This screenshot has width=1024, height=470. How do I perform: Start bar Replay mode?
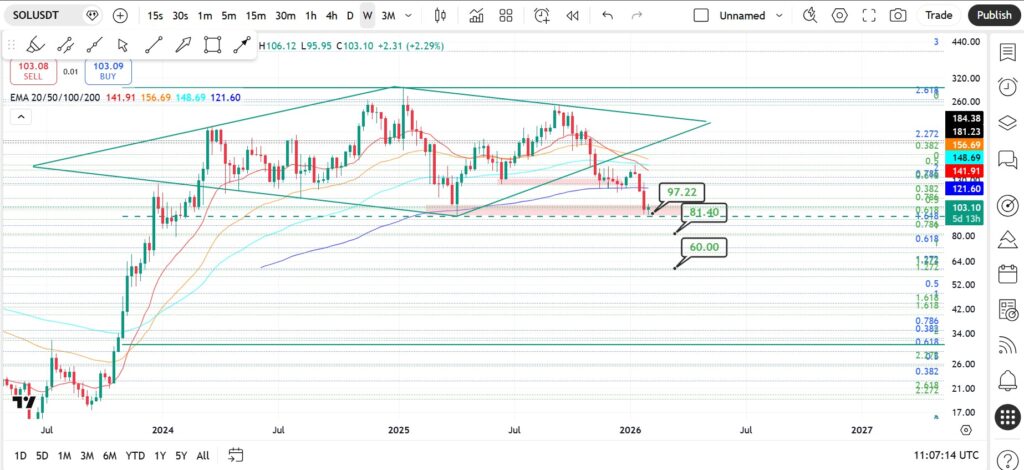tap(572, 16)
